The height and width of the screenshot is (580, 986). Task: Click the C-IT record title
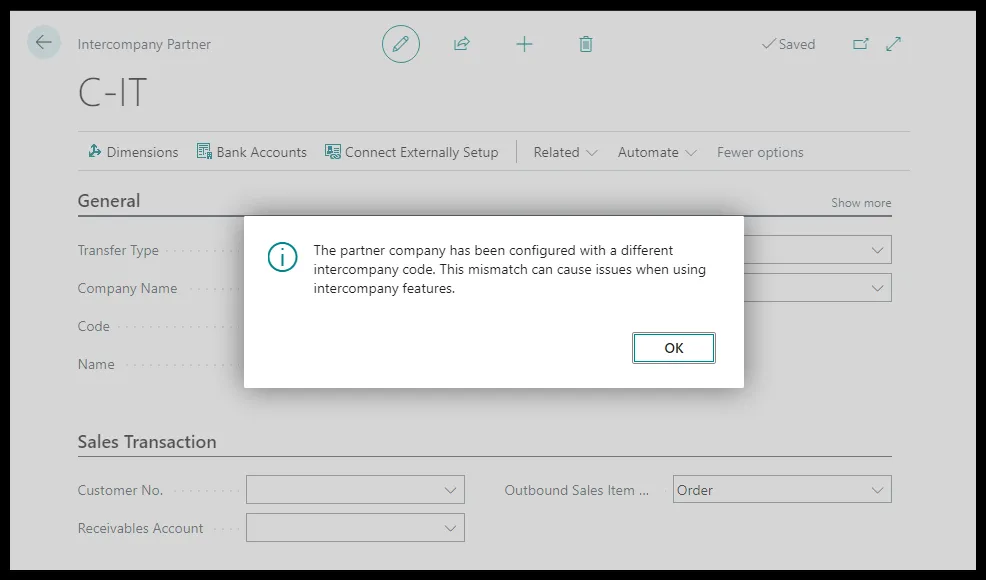pyautogui.click(x=113, y=92)
